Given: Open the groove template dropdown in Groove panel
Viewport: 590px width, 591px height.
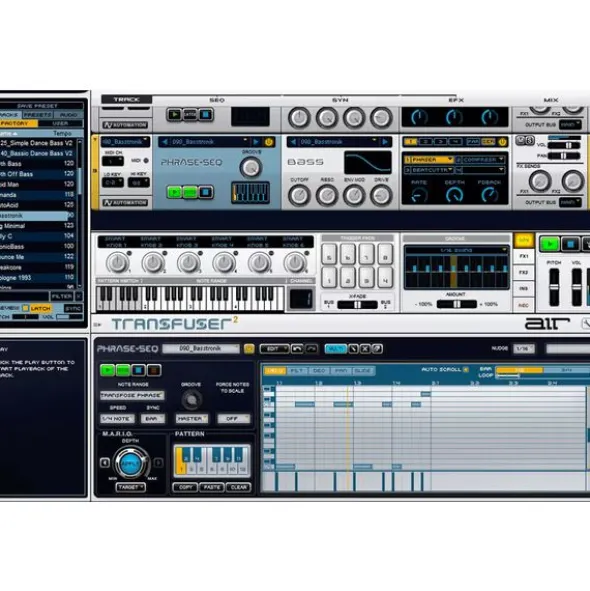Looking at the screenshot, I should (457, 250).
